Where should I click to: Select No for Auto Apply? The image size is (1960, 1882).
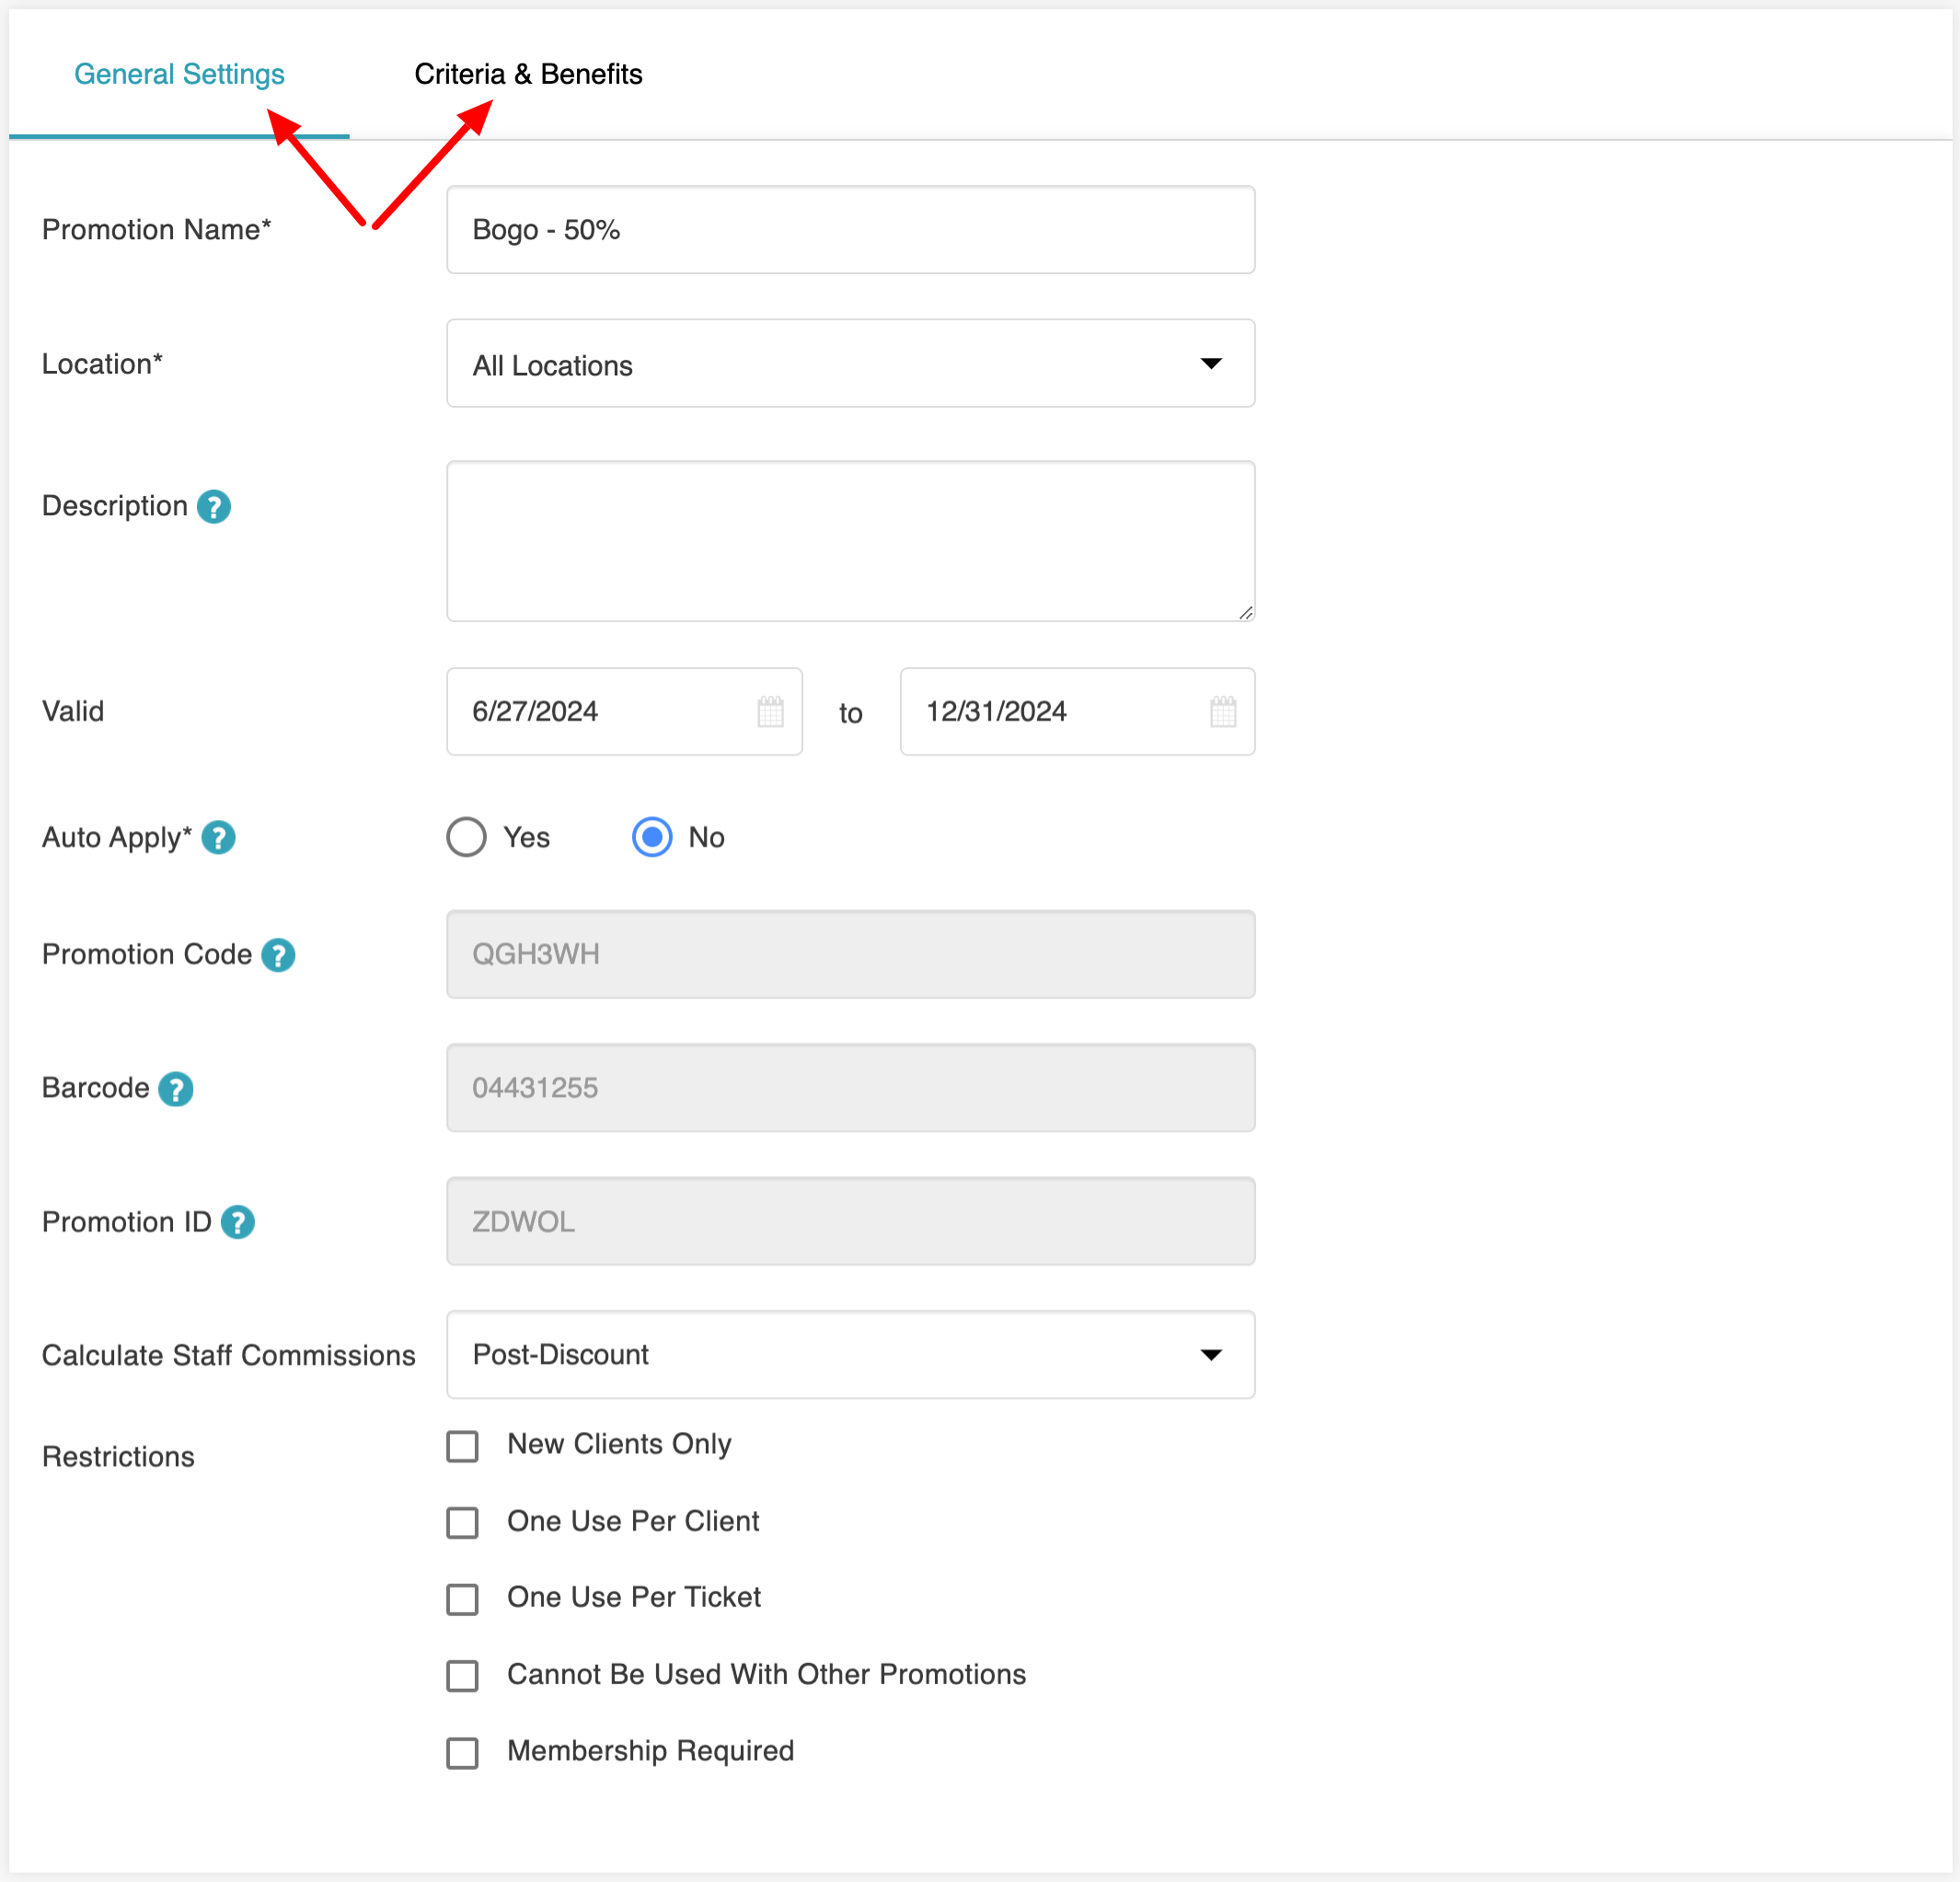tap(652, 838)
